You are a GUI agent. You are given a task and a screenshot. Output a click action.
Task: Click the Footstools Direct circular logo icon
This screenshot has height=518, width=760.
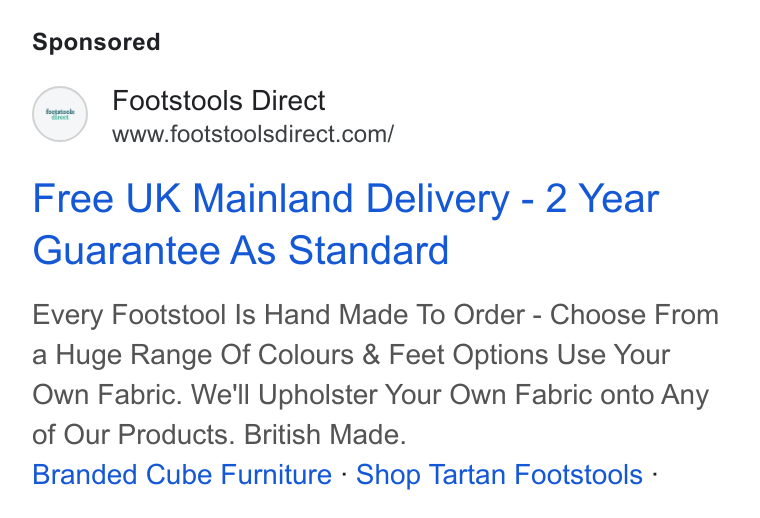(60, 114)
